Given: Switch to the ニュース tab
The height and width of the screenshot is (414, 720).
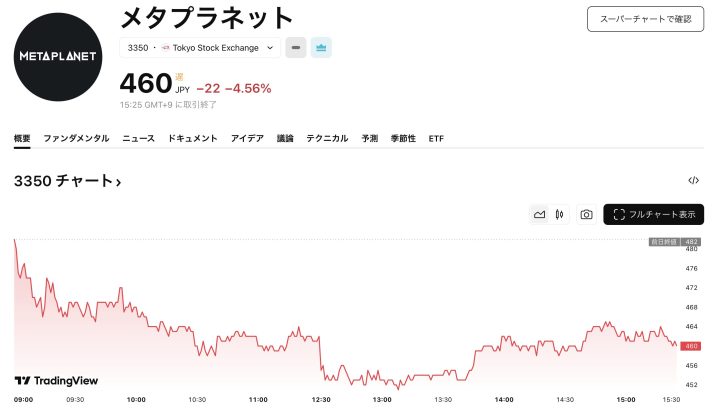Looking at the screenshot, I should [138, 138].
